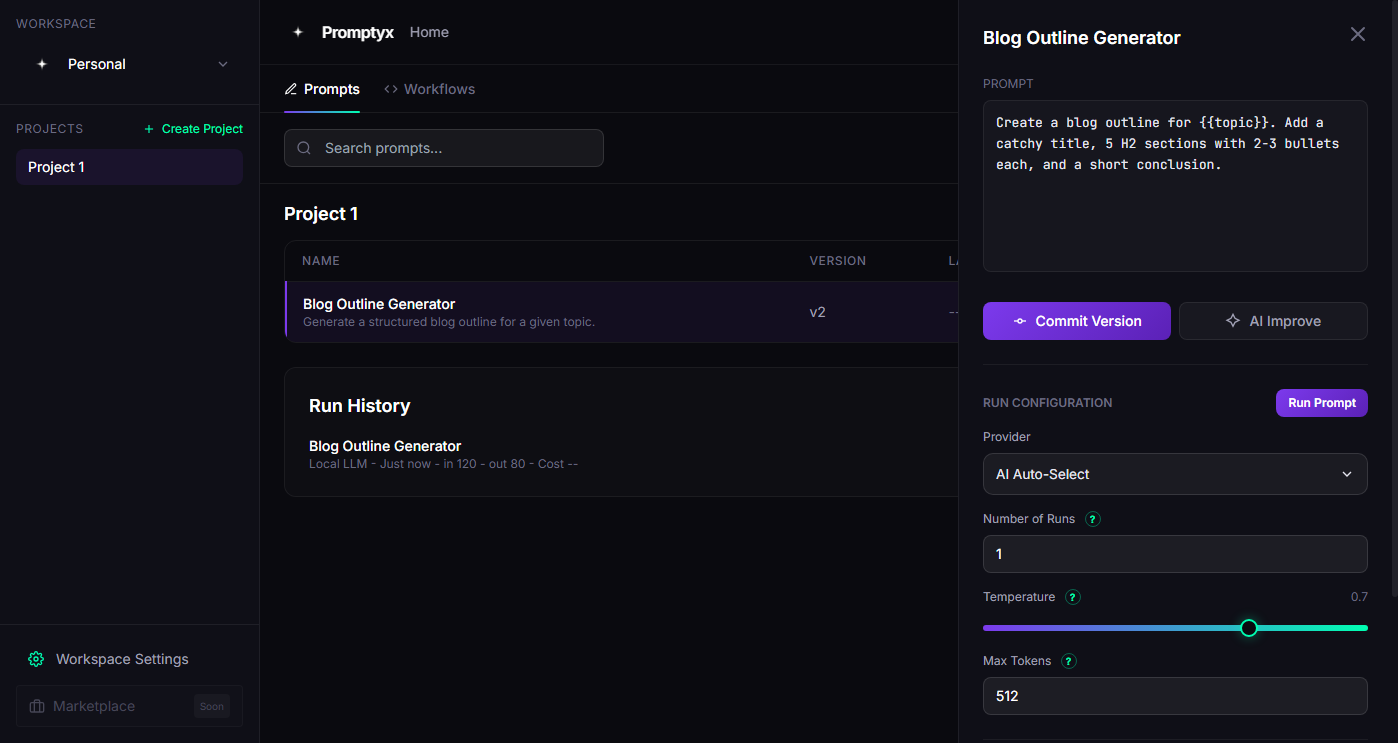Click the Promptyx sparkle logo
Screen dimensions: 1398x743
[x=298, y=31]
